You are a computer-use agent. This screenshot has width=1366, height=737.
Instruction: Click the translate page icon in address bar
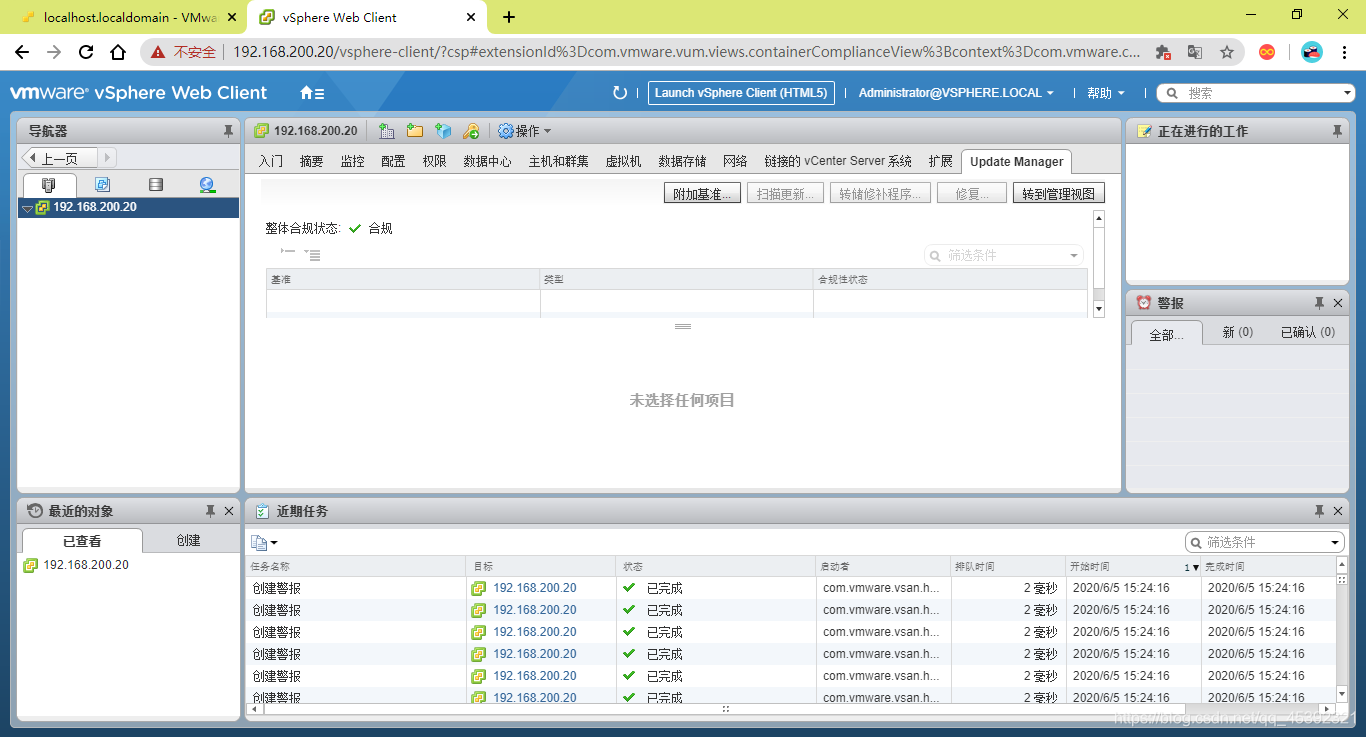[1194, 52]
